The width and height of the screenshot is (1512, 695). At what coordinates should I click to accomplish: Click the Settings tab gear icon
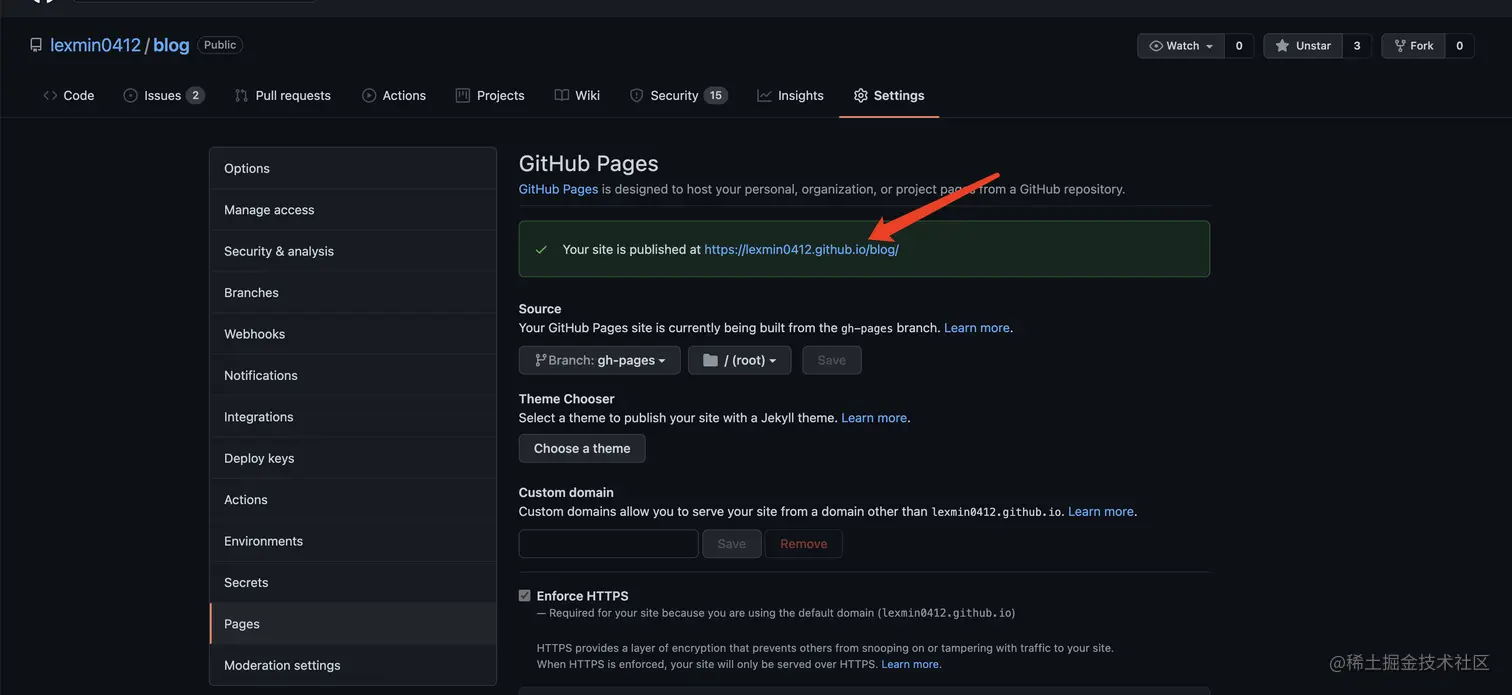(x=860, y=95)
